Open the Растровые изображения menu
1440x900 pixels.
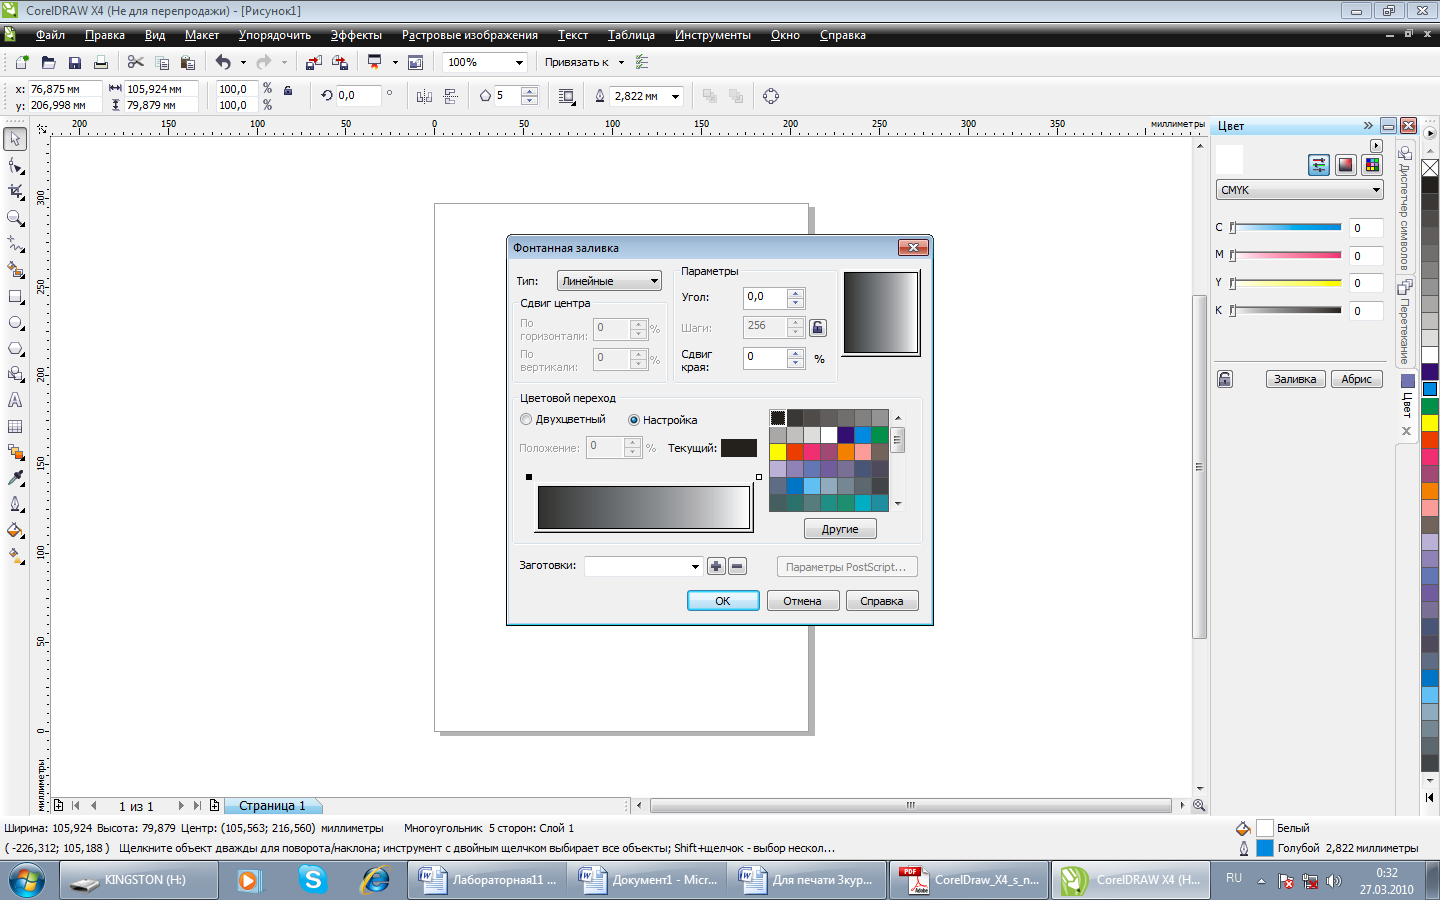(x=470, y=35)
